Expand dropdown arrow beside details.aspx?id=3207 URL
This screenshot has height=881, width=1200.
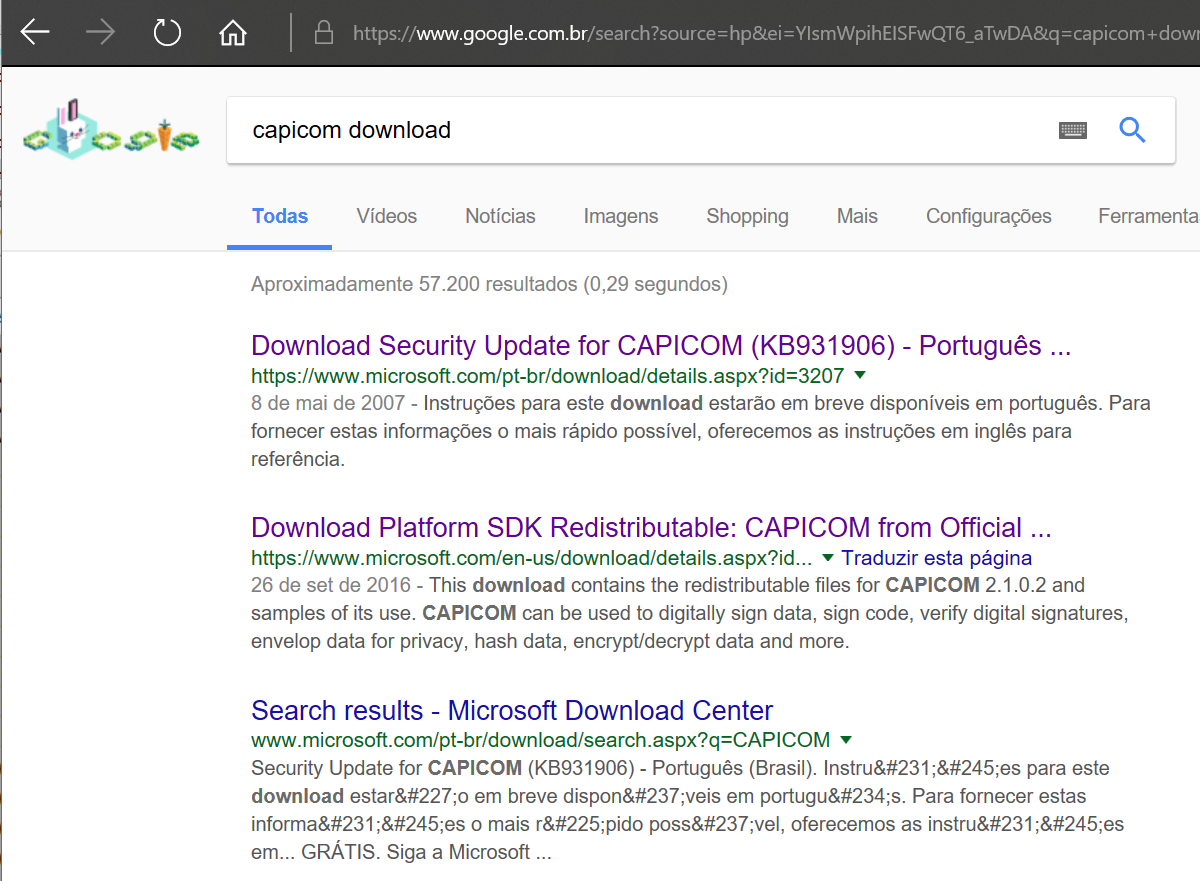[859, 376]
